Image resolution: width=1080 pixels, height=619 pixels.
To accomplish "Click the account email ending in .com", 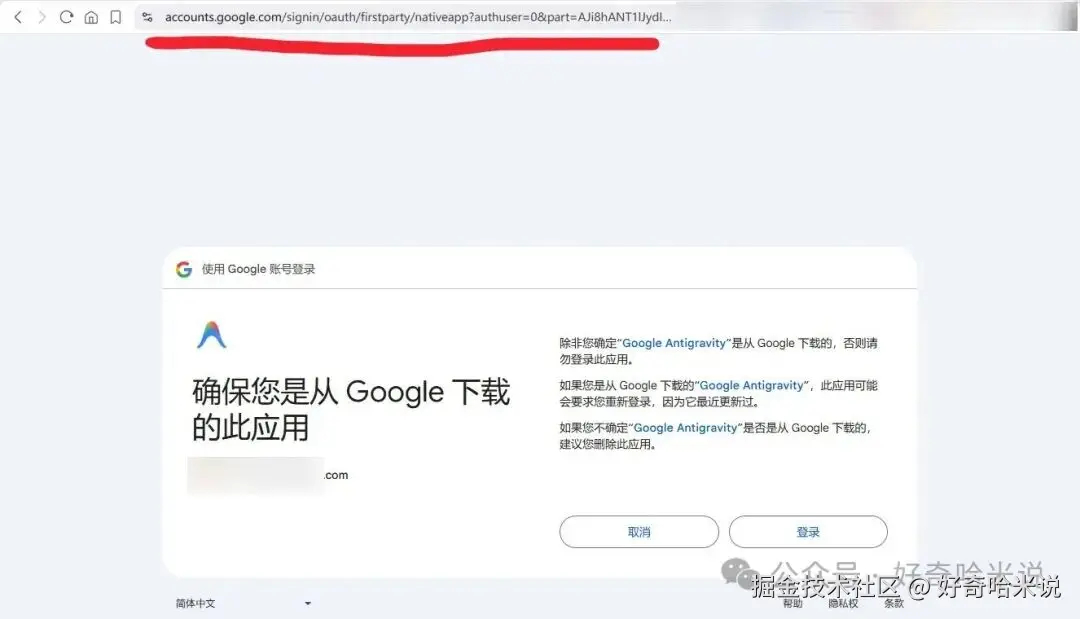I will (268, 475).
